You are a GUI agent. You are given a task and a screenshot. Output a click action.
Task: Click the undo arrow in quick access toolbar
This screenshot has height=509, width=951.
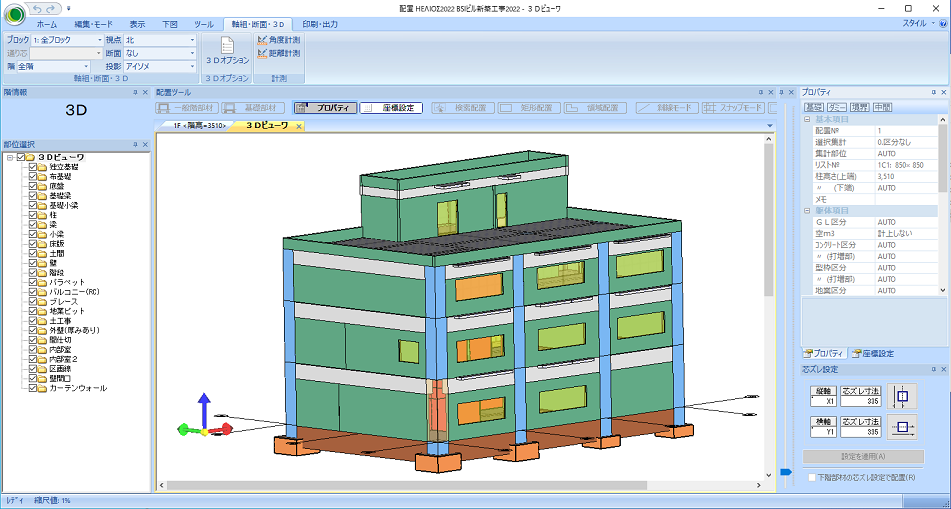[38, 8]
